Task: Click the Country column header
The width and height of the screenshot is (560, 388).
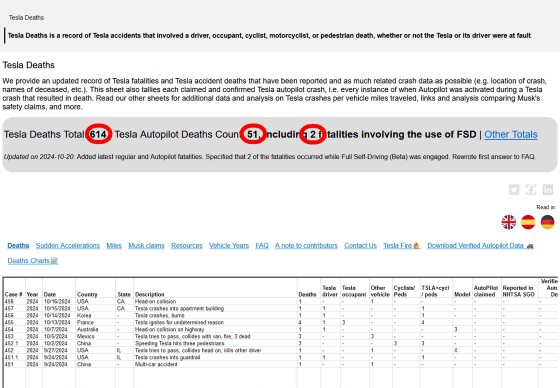Action: pyautogui.click(x=87, y=294)
